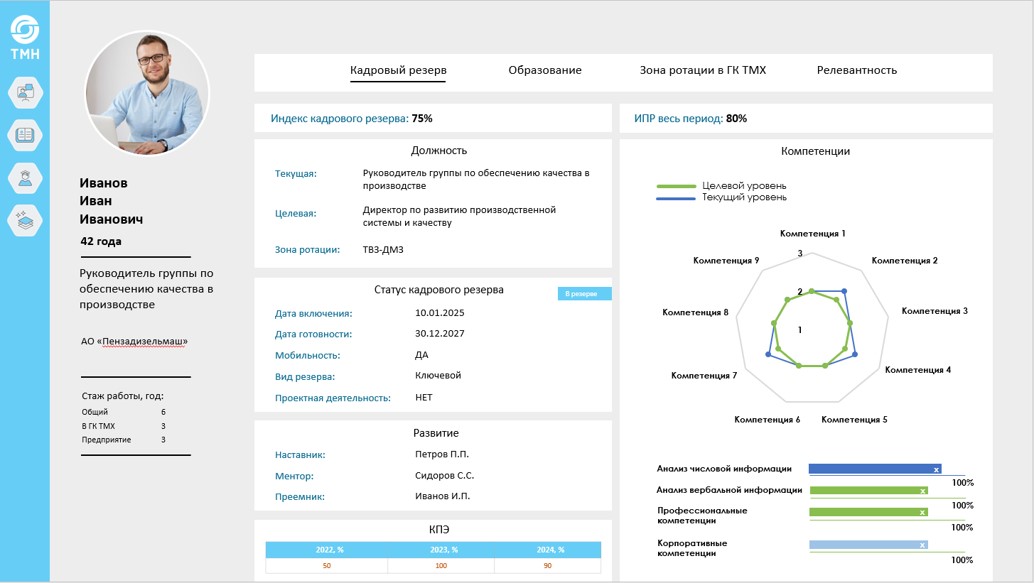Click the Анализ числовой информации progress bar

click(x=875, y=468)
